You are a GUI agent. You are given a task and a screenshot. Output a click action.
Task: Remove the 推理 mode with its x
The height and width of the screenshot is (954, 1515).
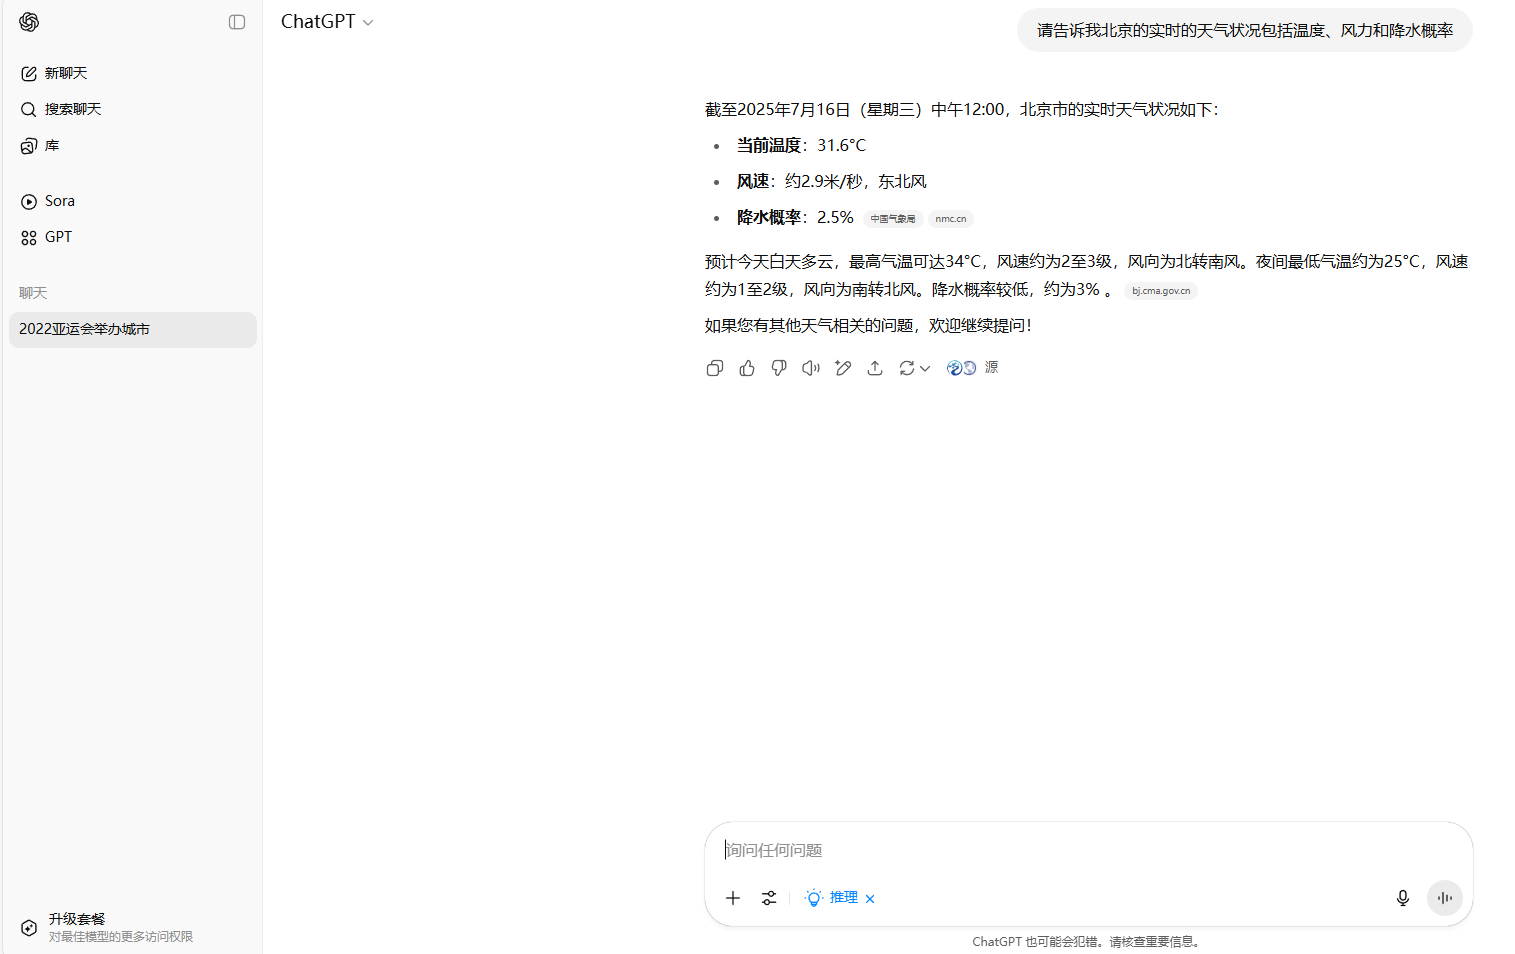[870, 899]
